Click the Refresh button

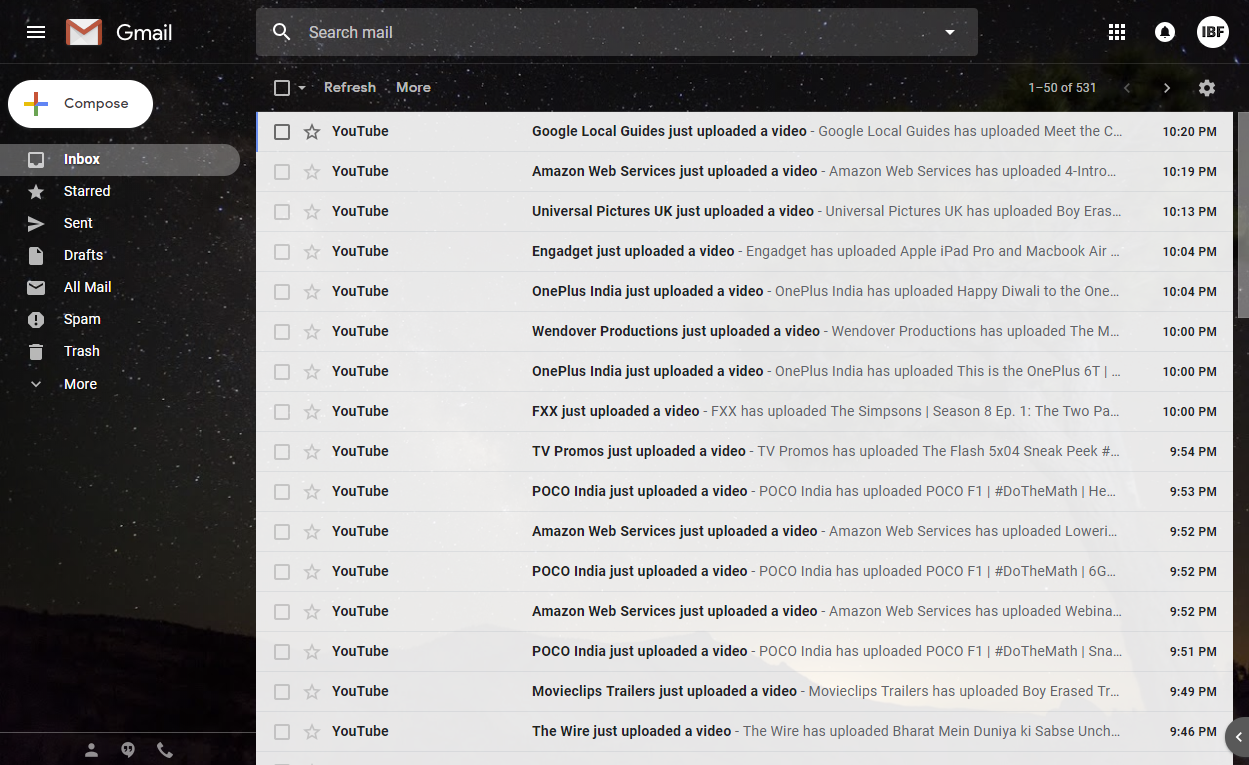[x=350, y=88]
